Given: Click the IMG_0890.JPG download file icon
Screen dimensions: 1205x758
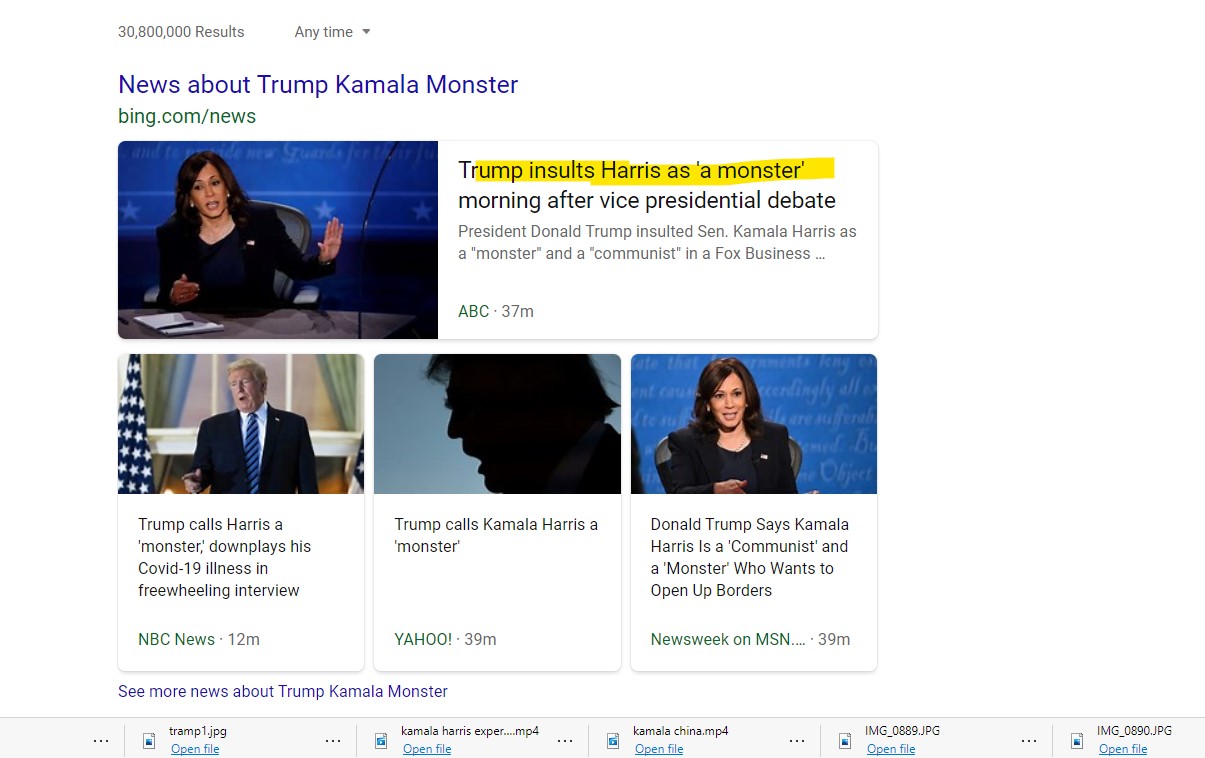Looking at the screenshot, I should tap(1077, 741).
